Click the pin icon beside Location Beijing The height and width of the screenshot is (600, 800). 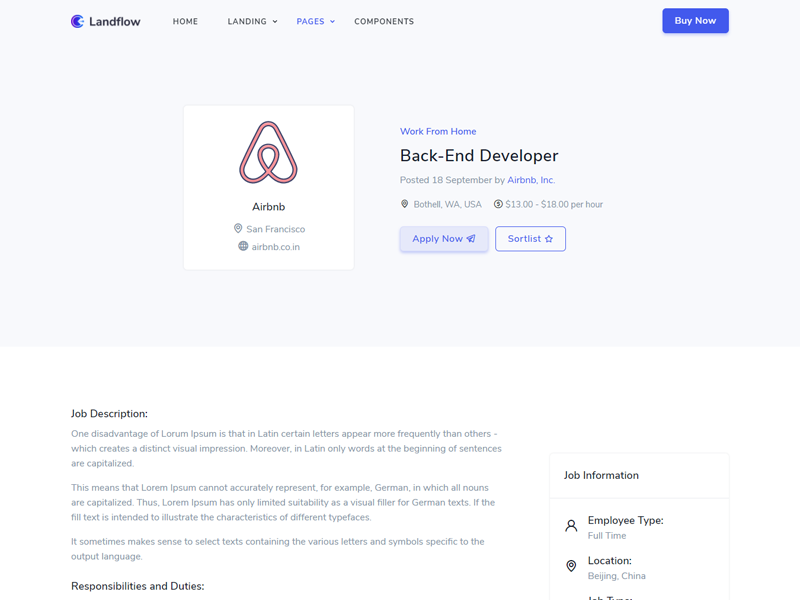[x=571, y=566]
